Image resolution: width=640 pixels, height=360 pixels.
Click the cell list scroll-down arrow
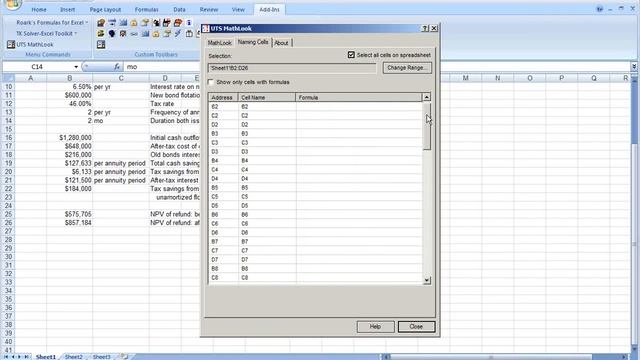pos(427,280)
